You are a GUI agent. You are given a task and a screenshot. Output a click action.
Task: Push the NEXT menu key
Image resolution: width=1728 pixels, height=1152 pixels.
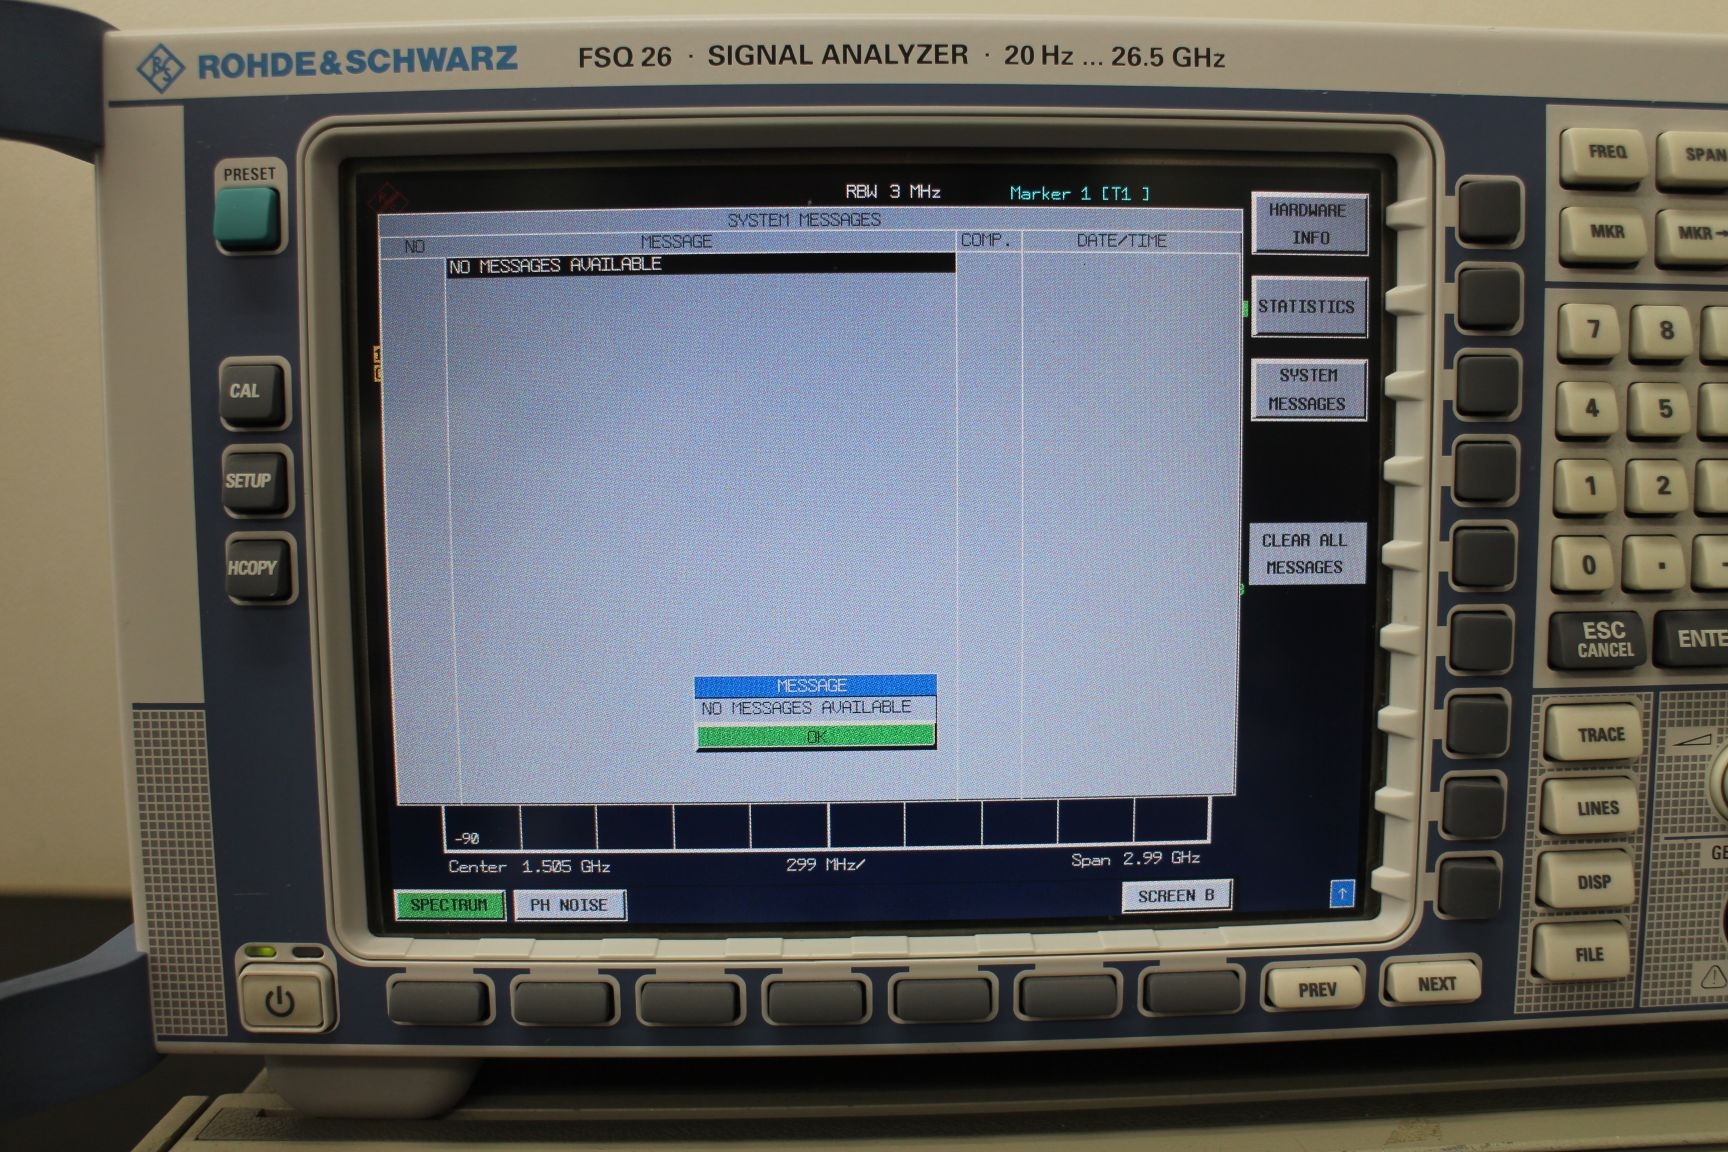coord(1432,984)
